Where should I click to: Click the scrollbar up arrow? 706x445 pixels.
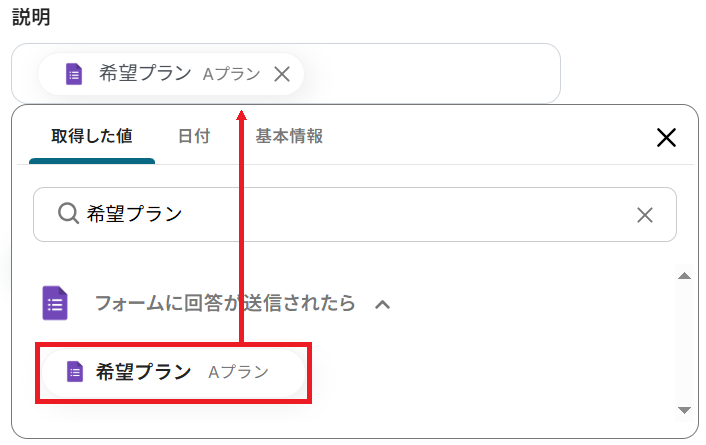684,276
